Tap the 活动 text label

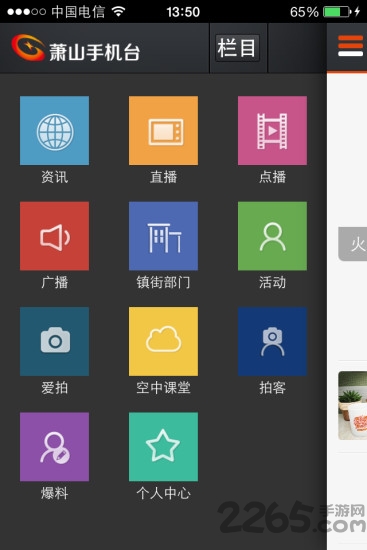[272, 282]
